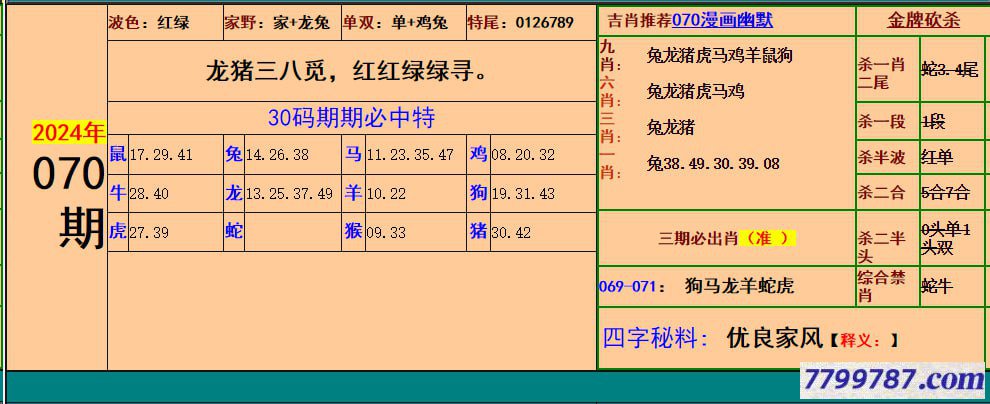Click the 2024年 highlighted label
Viewport: 990px width, 404px height.
click(x=69, y=133)
